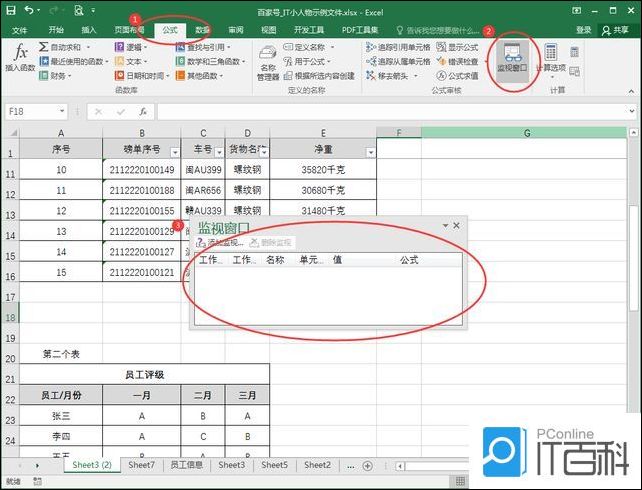Switch to the Insert (插入) tab

pos(88,30)
